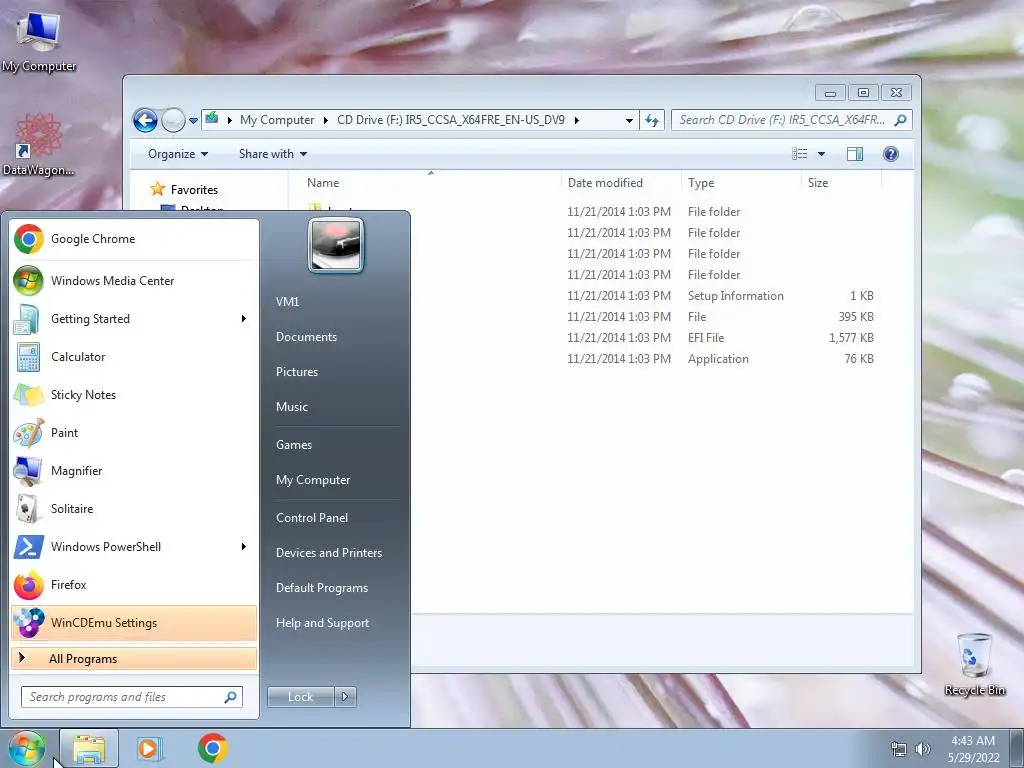The width and height of the screenshot is (1024, 768).
Task: Go back using Explorer's Back arrow
Action: pyautogui.click(x=145, y=120)
